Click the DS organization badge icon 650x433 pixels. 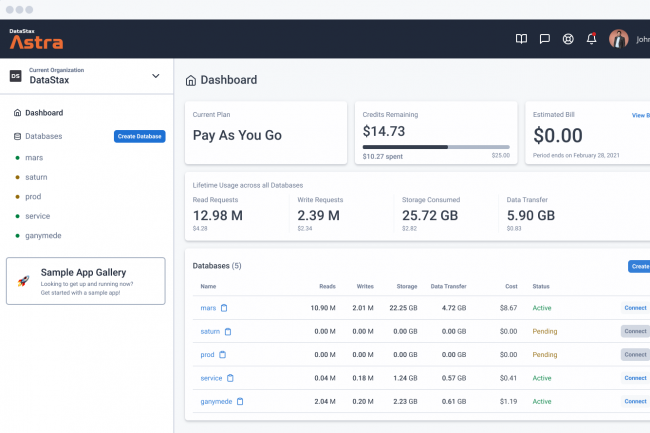16,76
